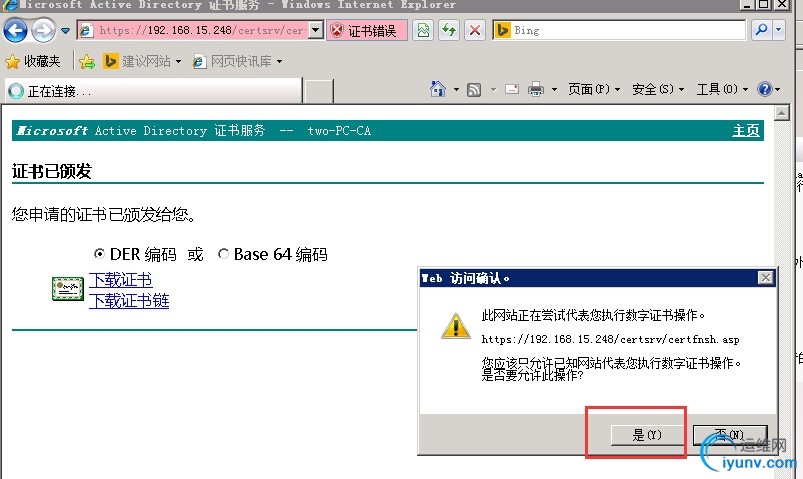Close the Web 访问确认 dialog
Viewport: 803px width, 479px height.
(765, 278)
